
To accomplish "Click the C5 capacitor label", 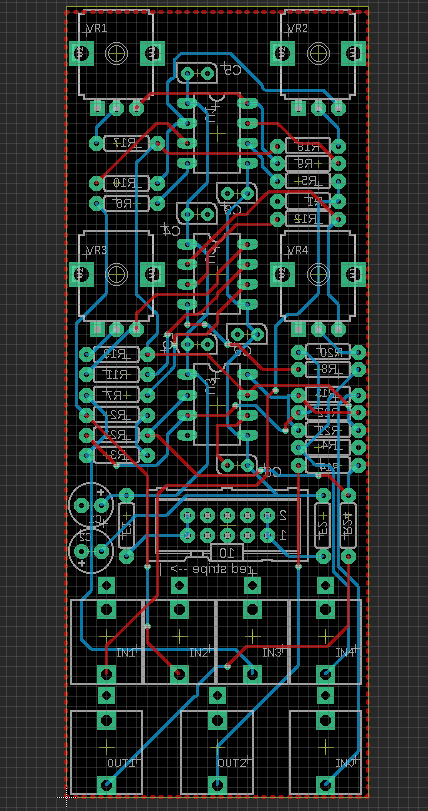I will click(232, 70).
